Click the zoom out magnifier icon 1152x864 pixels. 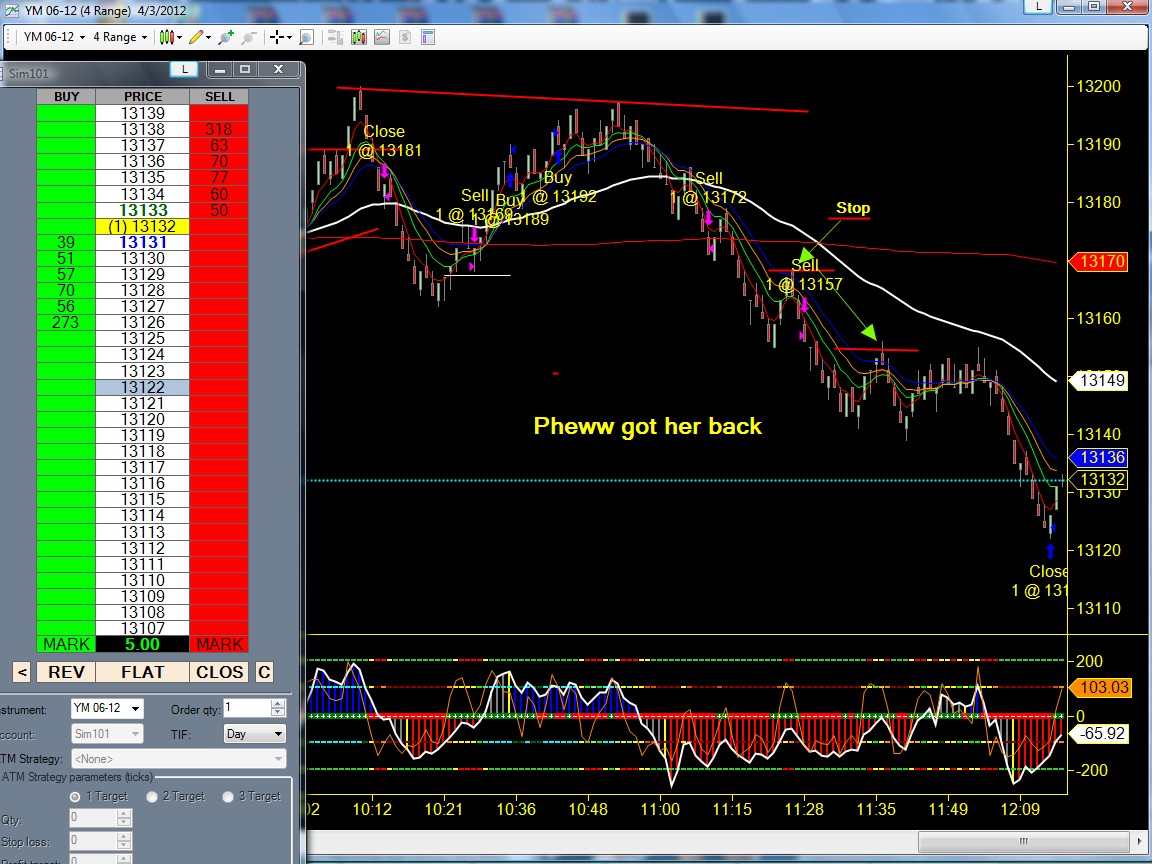point(249,37)
